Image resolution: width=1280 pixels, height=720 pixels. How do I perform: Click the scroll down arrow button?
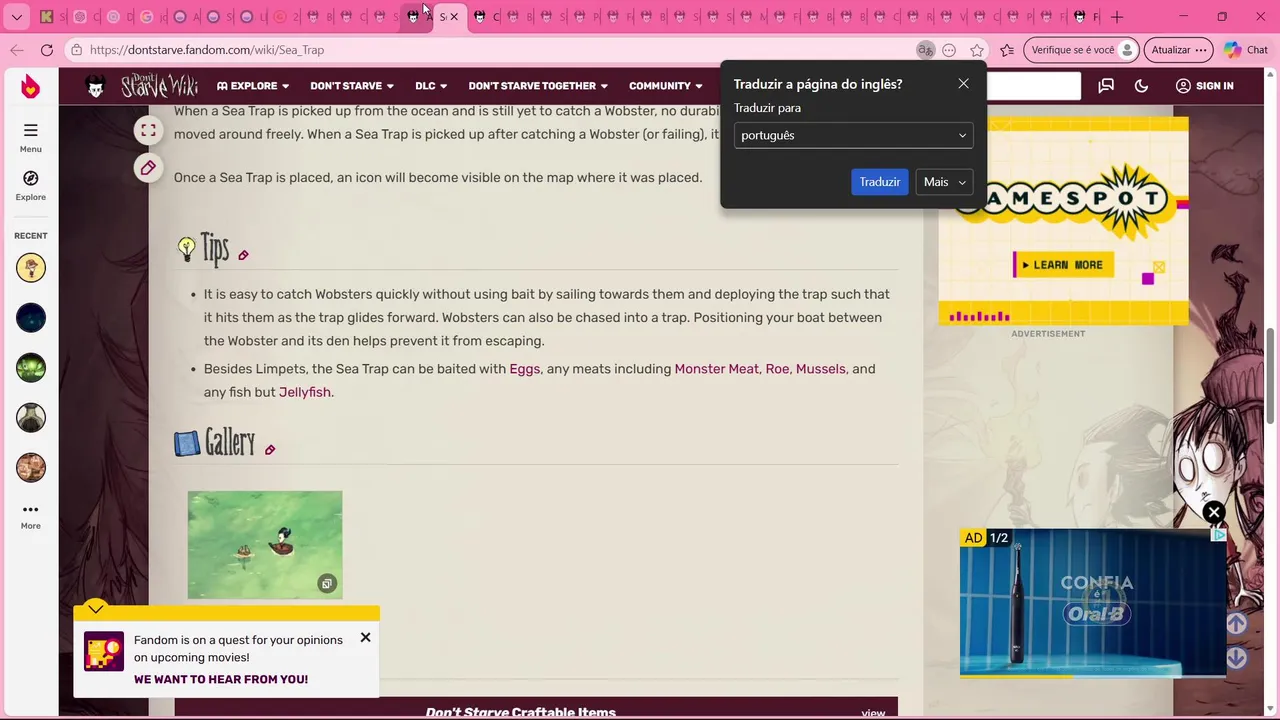click(1236, 657)
